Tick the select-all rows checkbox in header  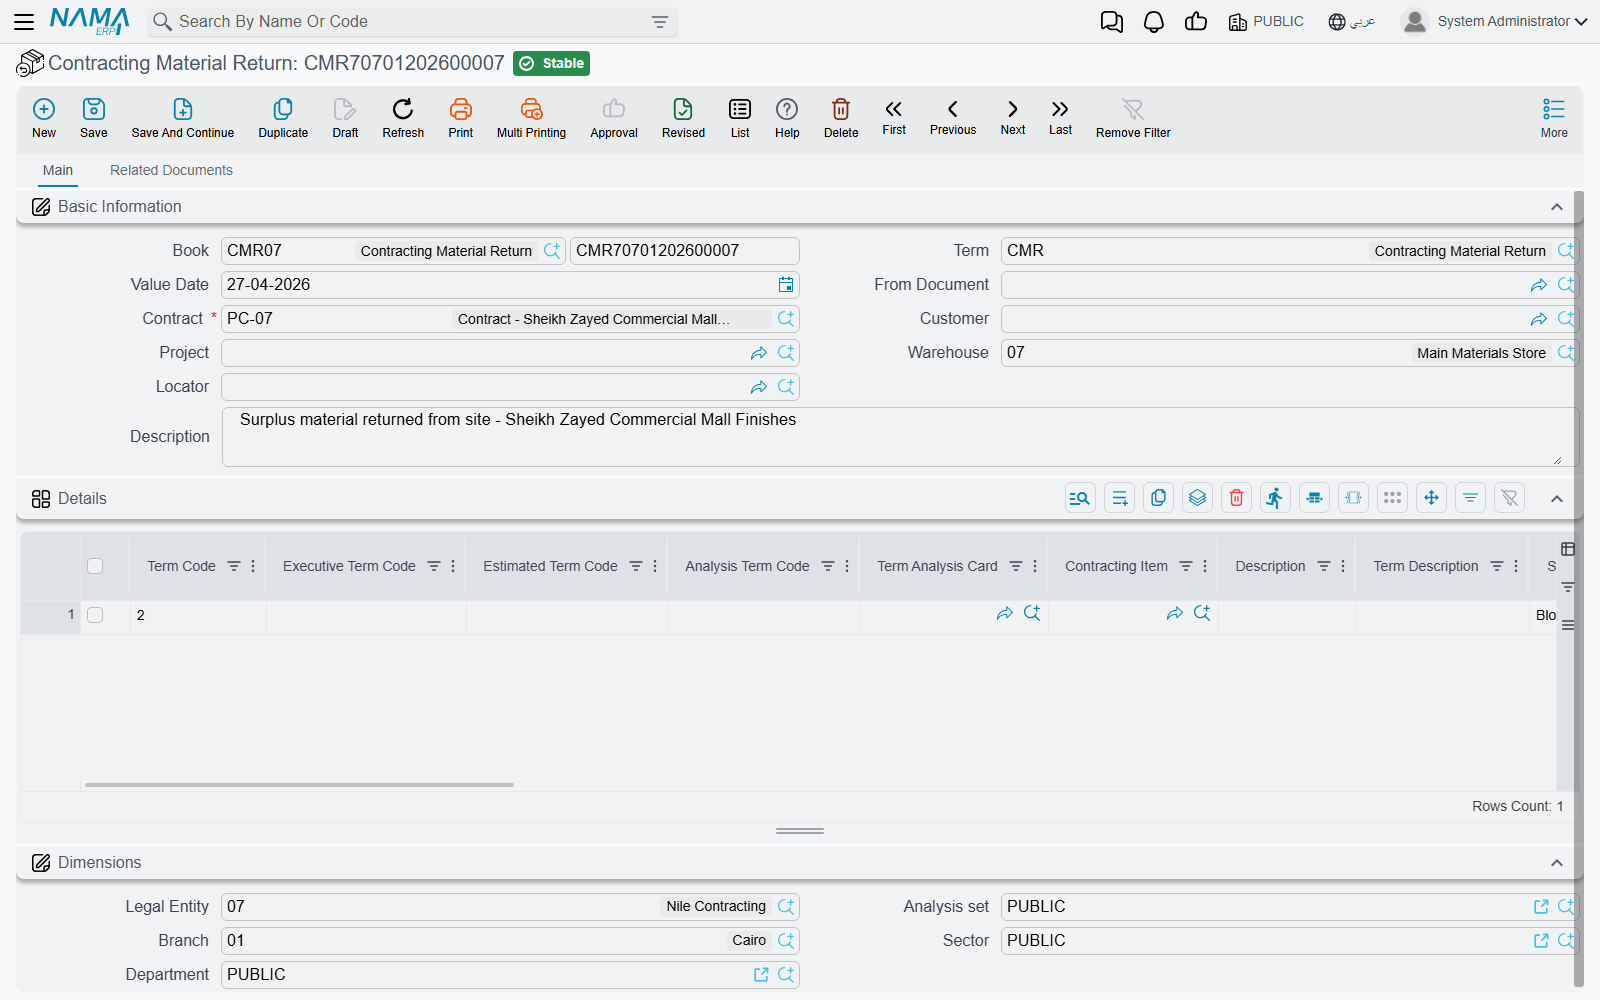(x=95, y=566)
